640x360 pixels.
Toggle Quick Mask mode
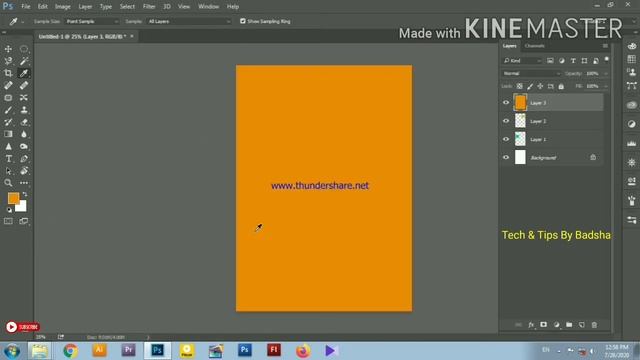click(8, 221)
